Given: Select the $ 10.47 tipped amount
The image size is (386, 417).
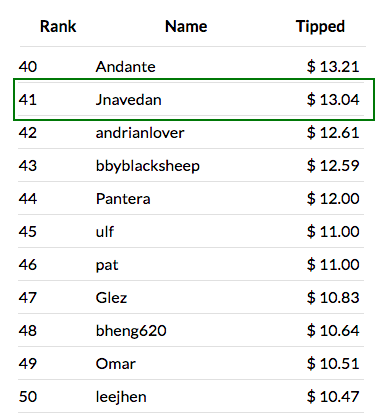Looking at the screenshot, I should pos(333,397).
